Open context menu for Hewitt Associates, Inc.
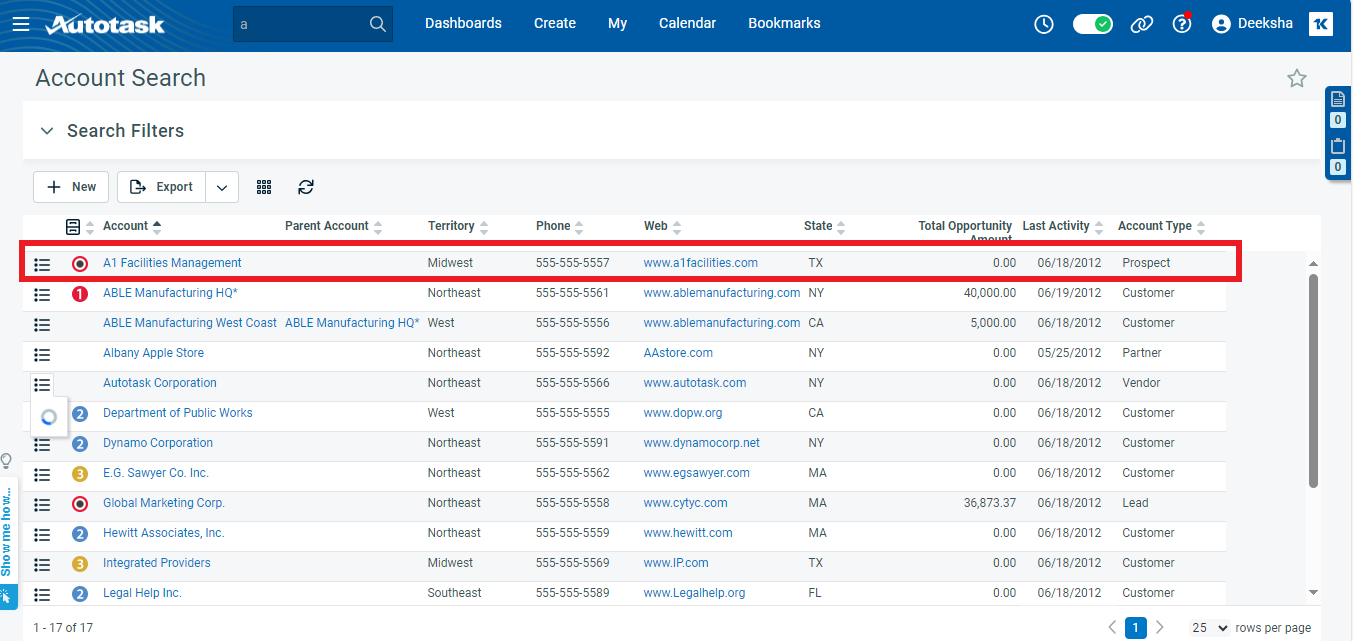Viewport: 1353px width, 641px height. (42, 534)
